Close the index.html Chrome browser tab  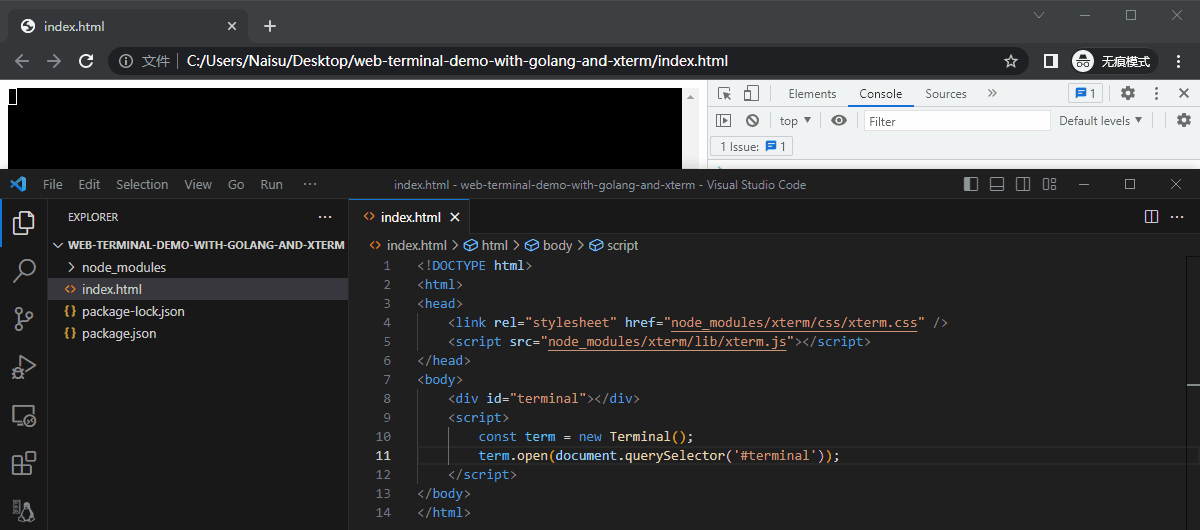232,26
